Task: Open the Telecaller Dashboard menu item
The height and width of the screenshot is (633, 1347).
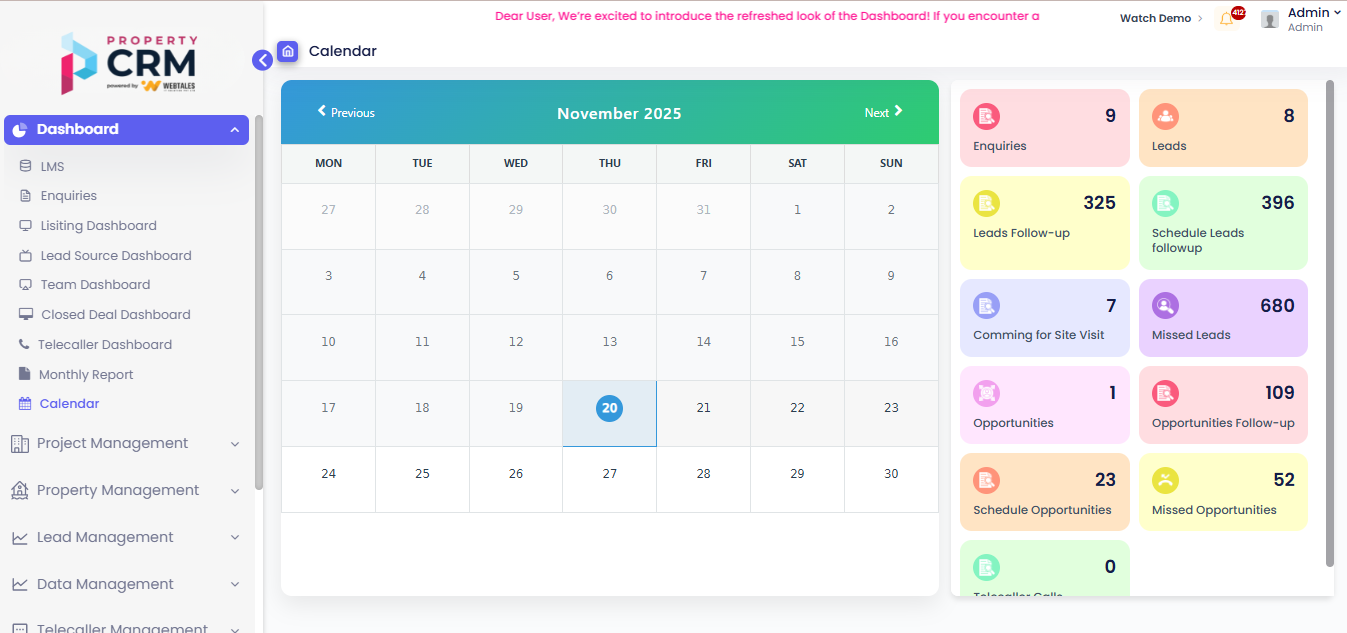Action: click(x=105, y=345)
